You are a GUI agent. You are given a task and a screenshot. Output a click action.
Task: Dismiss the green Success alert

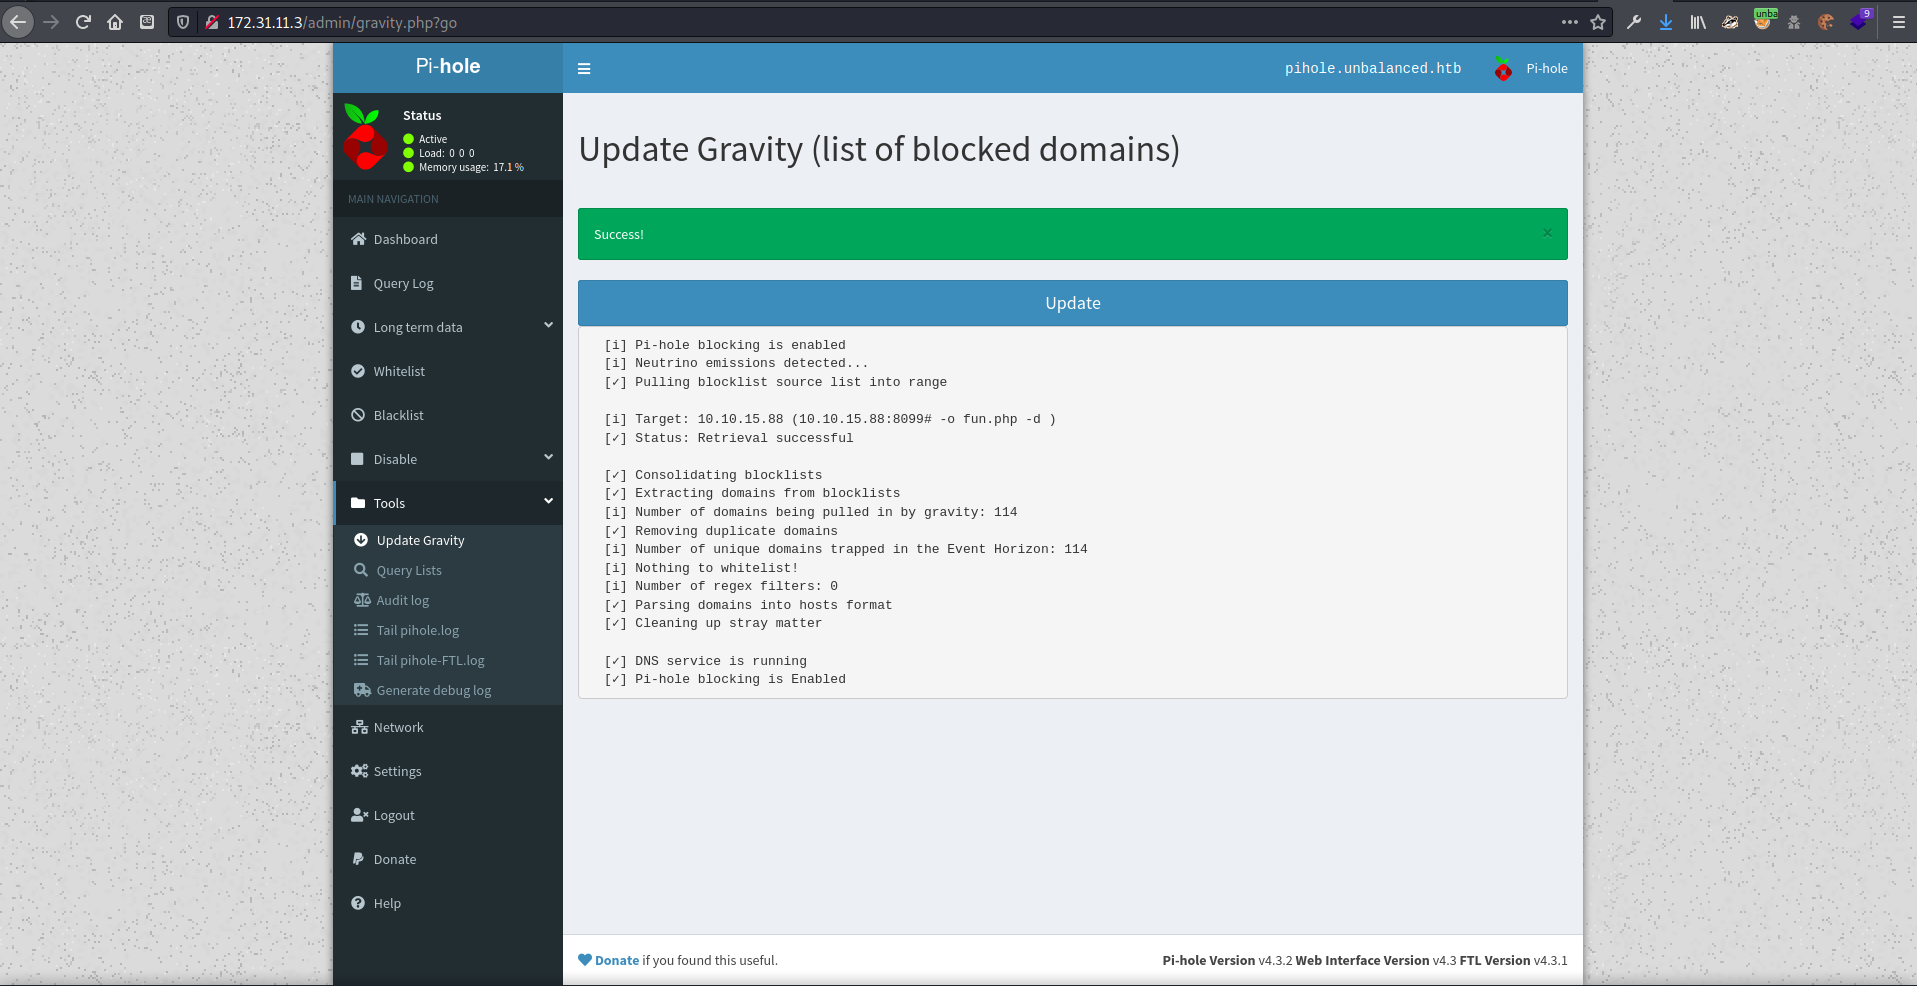1547,233
